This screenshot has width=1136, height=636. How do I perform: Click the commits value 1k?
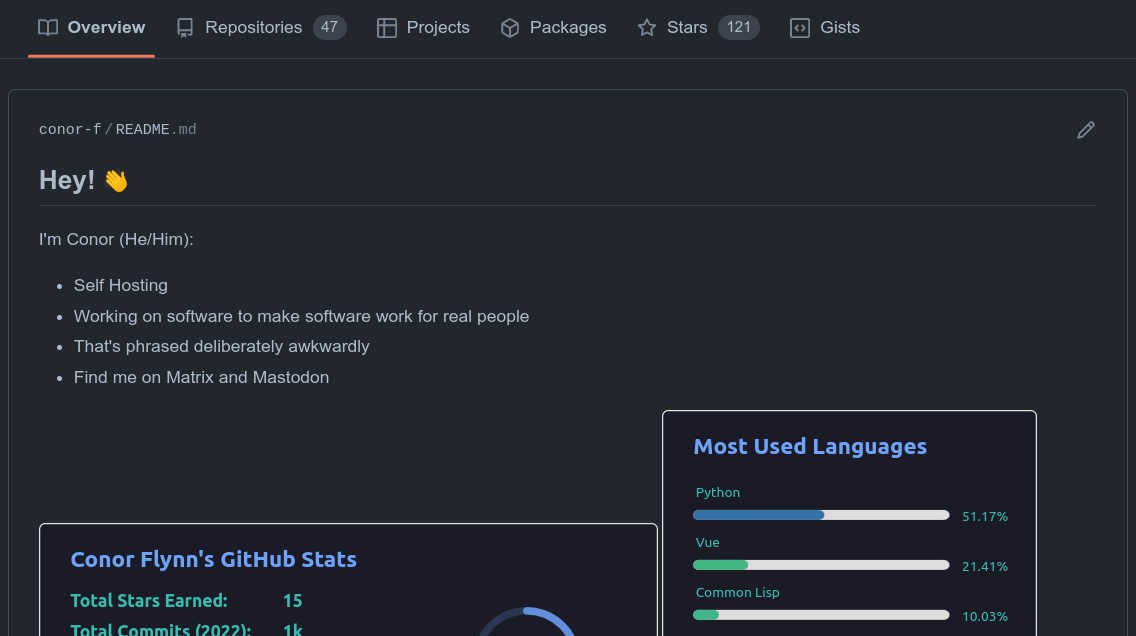point(293,629)
